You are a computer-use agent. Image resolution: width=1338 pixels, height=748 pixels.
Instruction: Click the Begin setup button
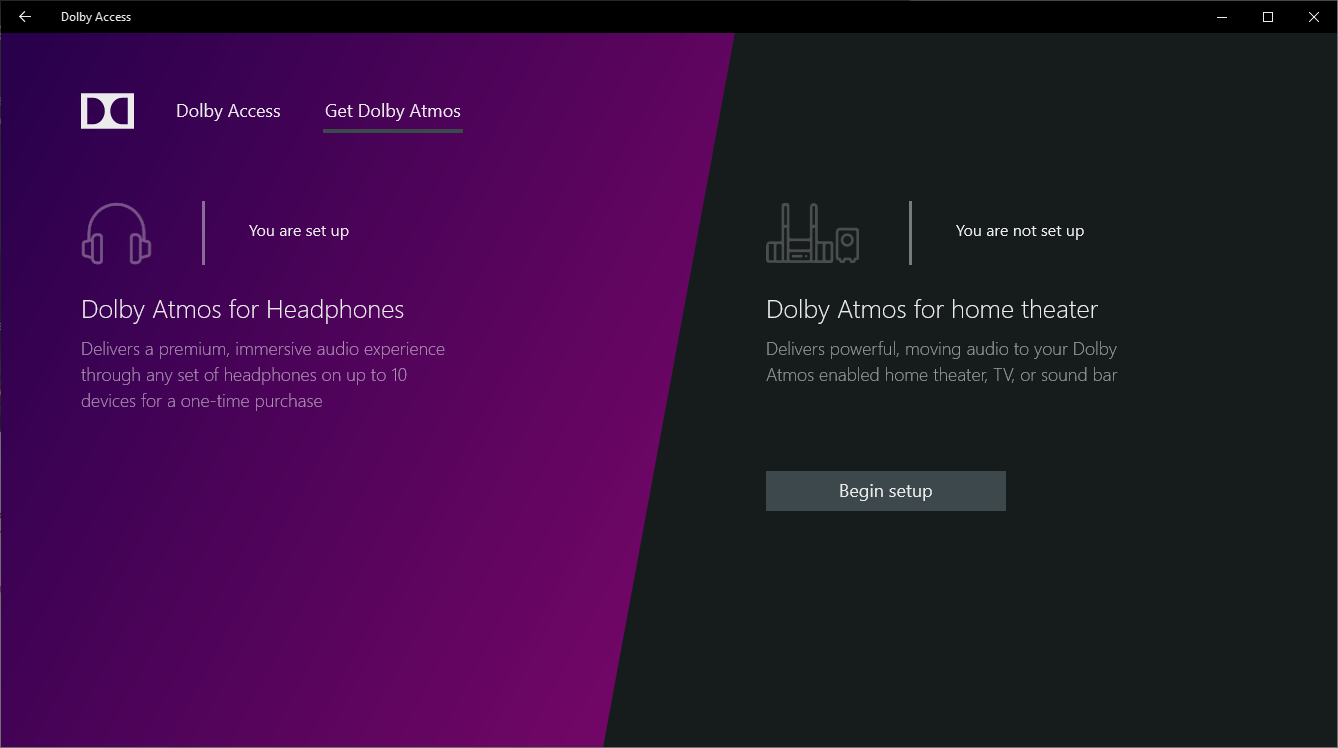pyautogui.click(x=886, y=491)
